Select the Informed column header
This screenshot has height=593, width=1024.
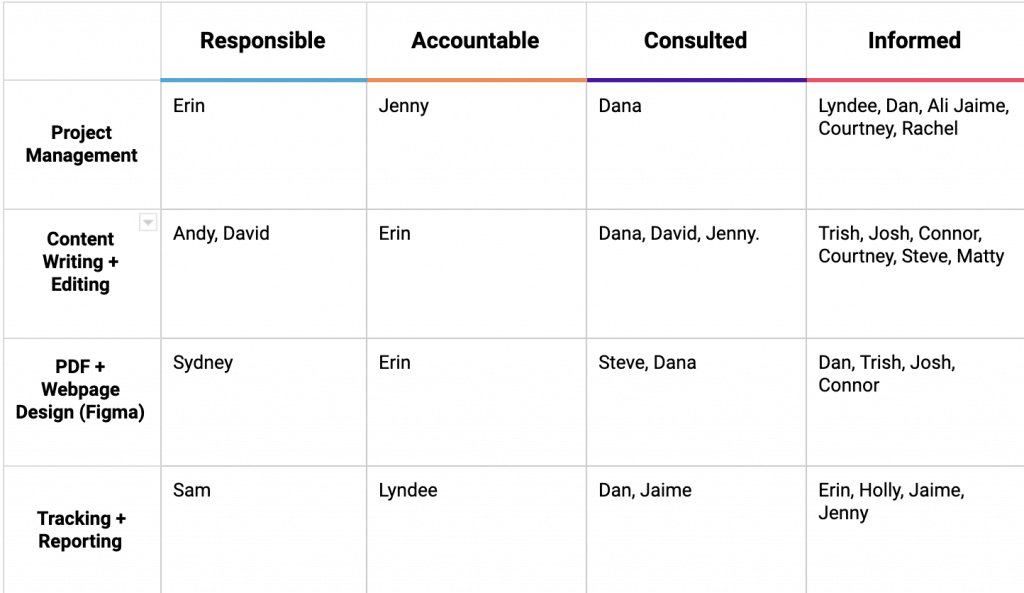click(x=915, y=40)
